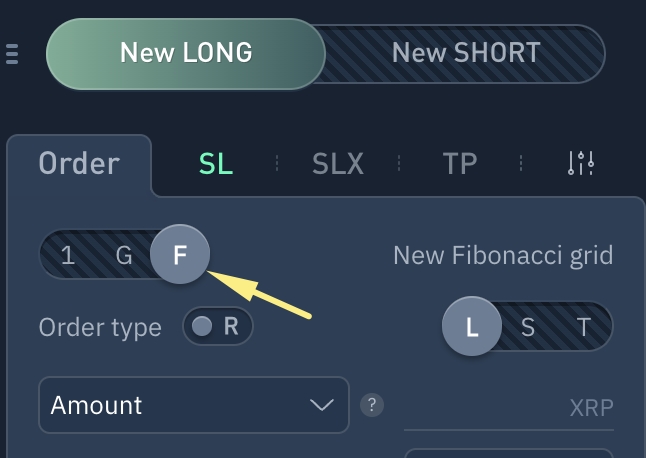Click the question mark help icon
This screenshot has width=646, height=458.
(x=372, y=405)
